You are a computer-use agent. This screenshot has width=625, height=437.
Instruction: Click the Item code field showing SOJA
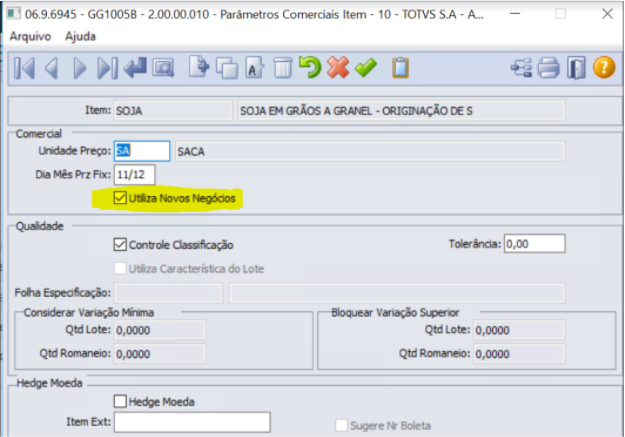click(x=173, y=110)
